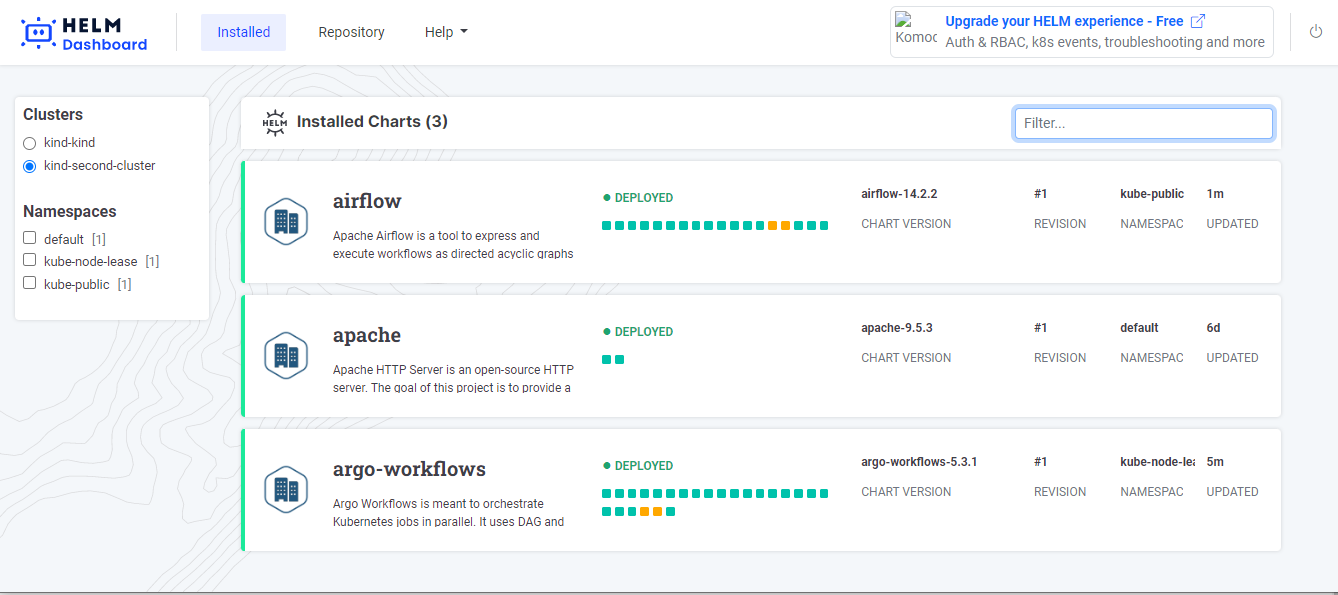Expand the Help dropdown menu
The height and width of the screenshot is (595, 1338).
[446, 32]
